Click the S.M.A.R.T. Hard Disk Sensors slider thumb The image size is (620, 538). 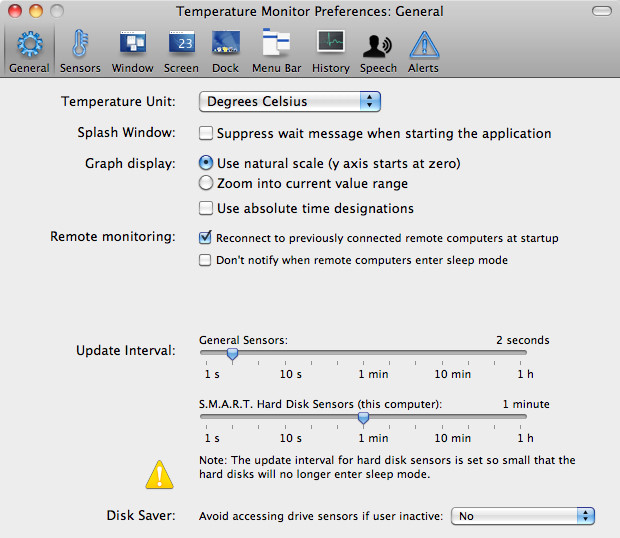pos(363,418)
